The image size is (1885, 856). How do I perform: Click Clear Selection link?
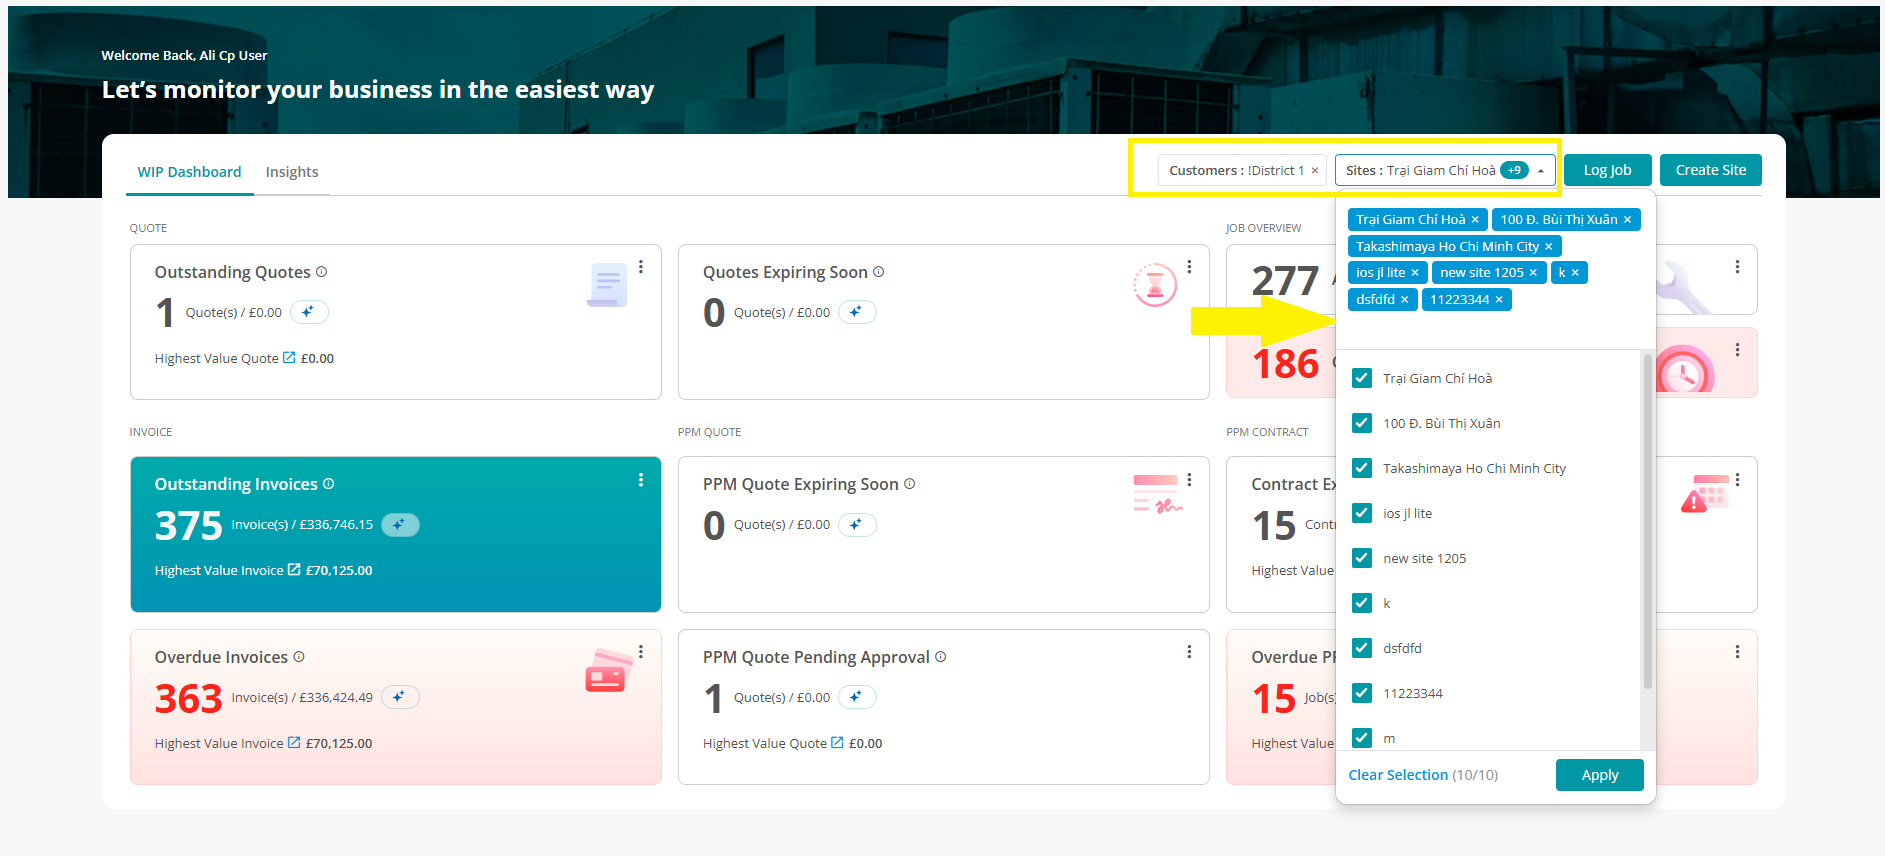point(1398,775)
